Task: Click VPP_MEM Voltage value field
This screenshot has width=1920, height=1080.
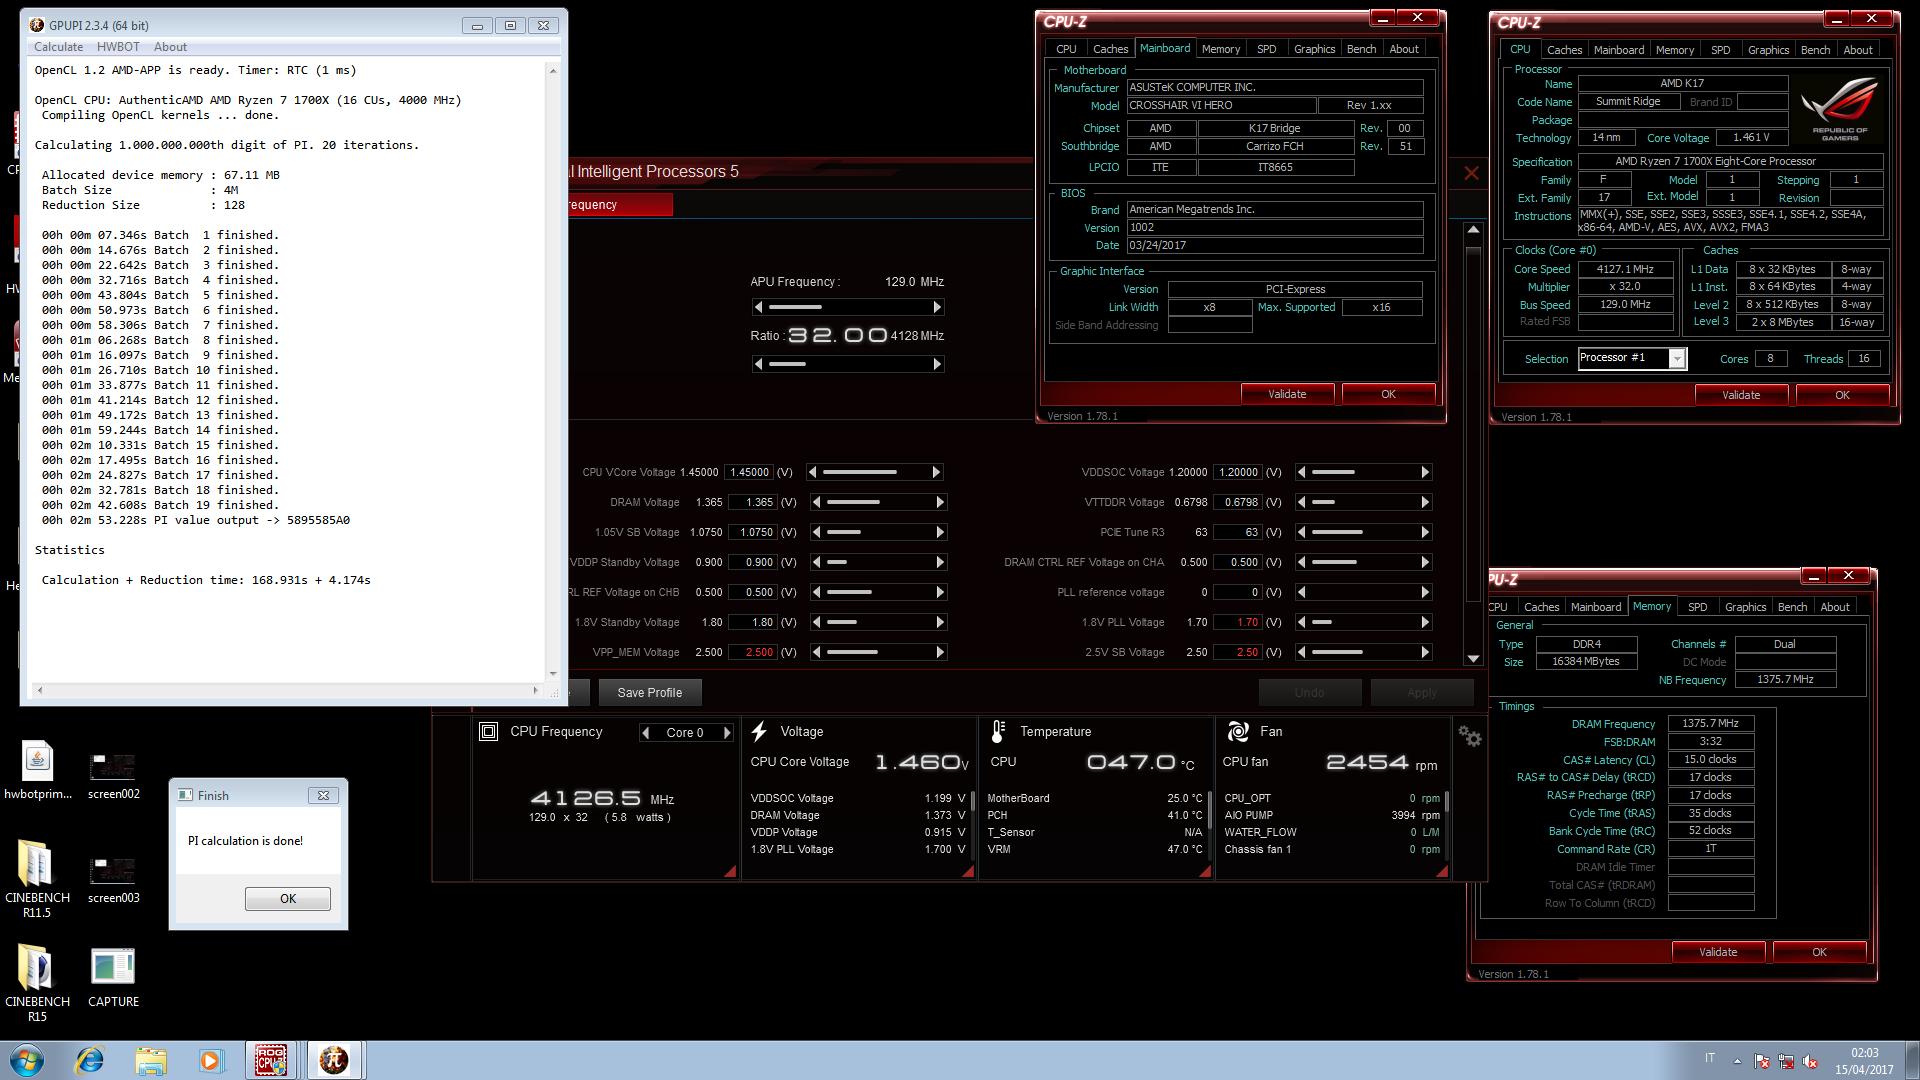Action: [x=752, y=652]
